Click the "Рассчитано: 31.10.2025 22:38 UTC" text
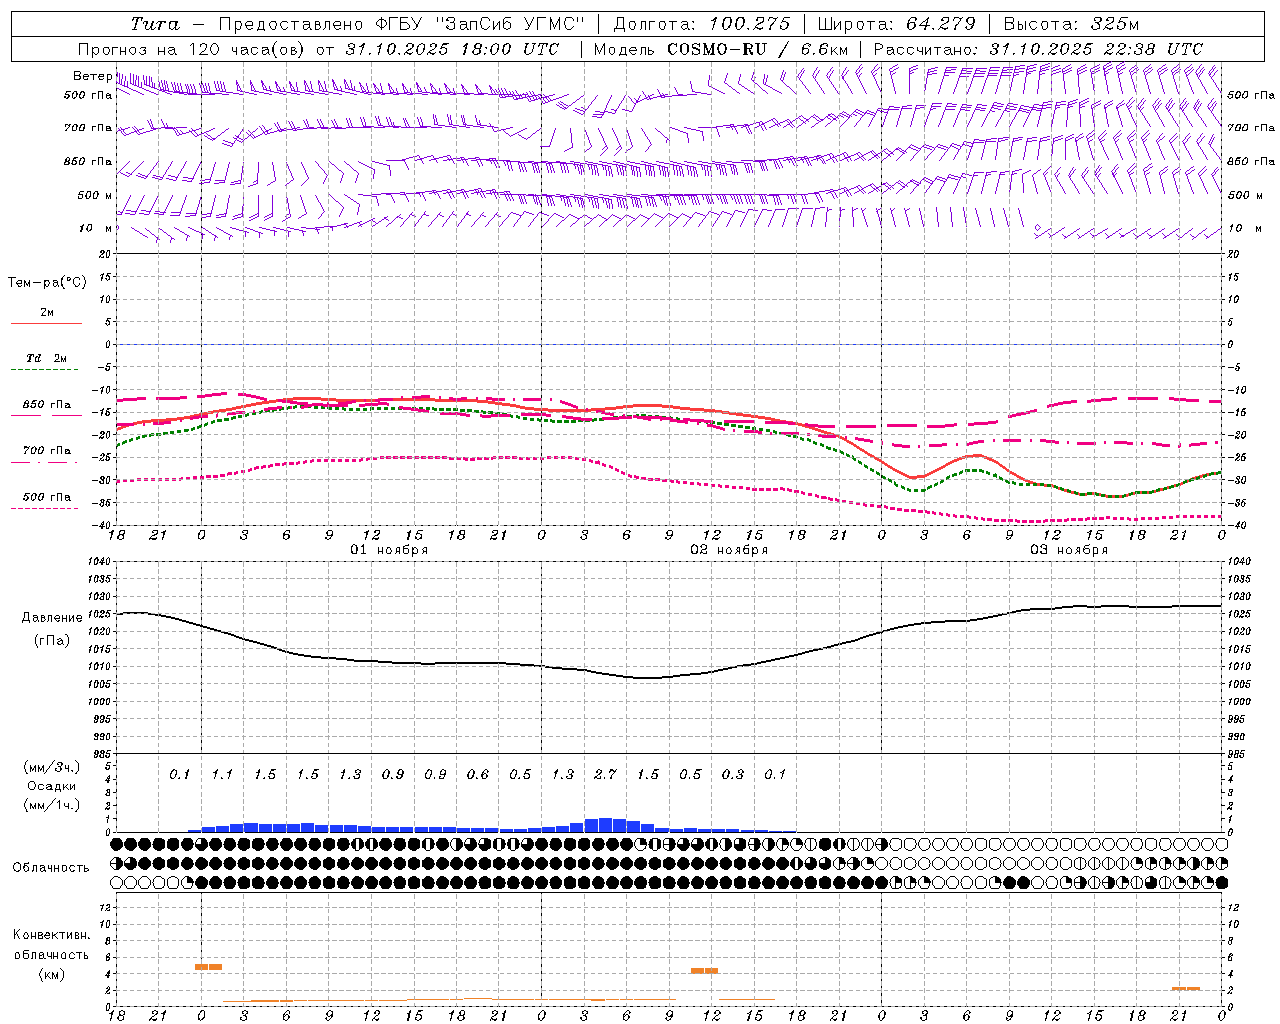 tap(1038, 49)
